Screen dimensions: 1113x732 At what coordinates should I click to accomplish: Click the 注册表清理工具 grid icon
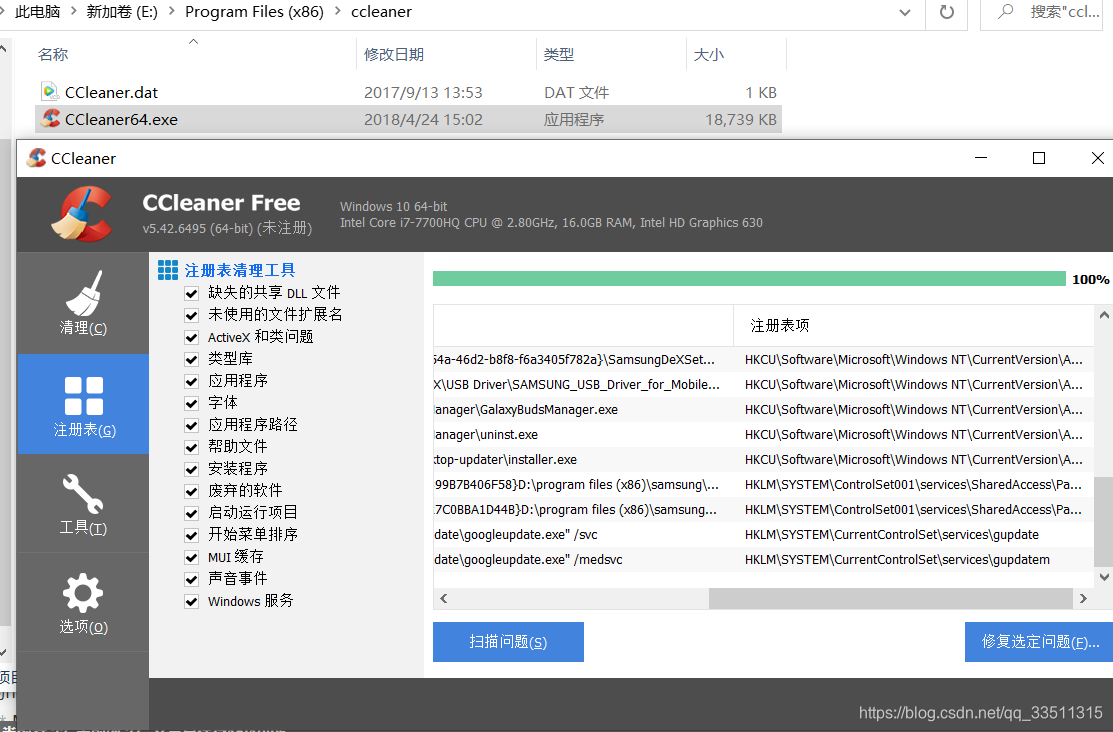coord(168,270)
